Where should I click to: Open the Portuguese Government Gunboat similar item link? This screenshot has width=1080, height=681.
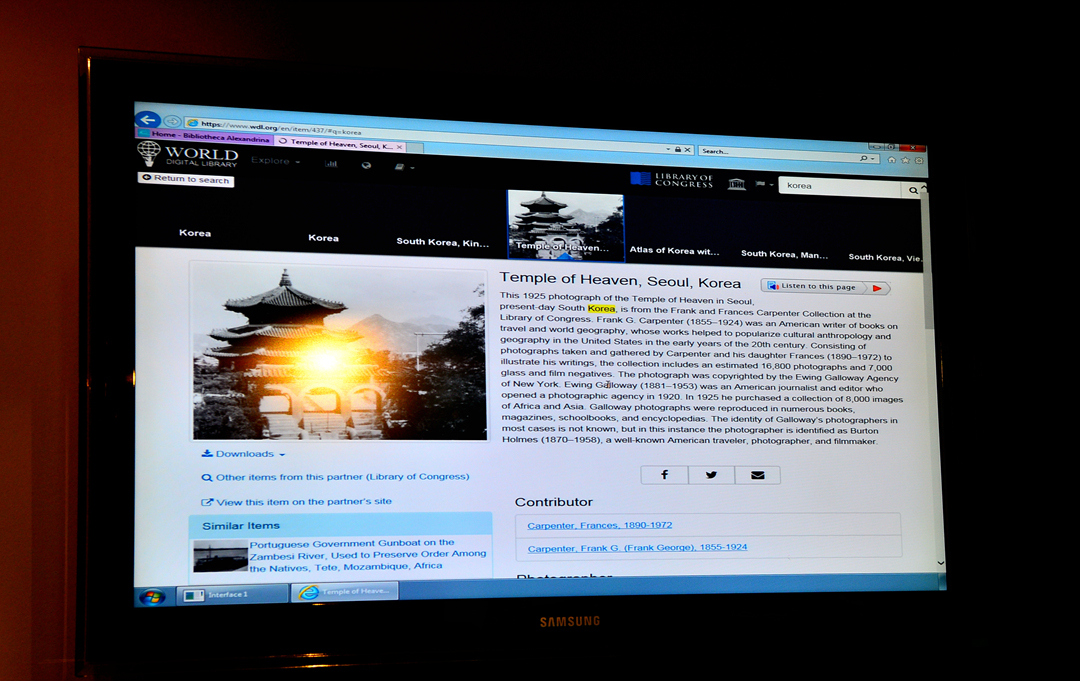tap(368, 555)
